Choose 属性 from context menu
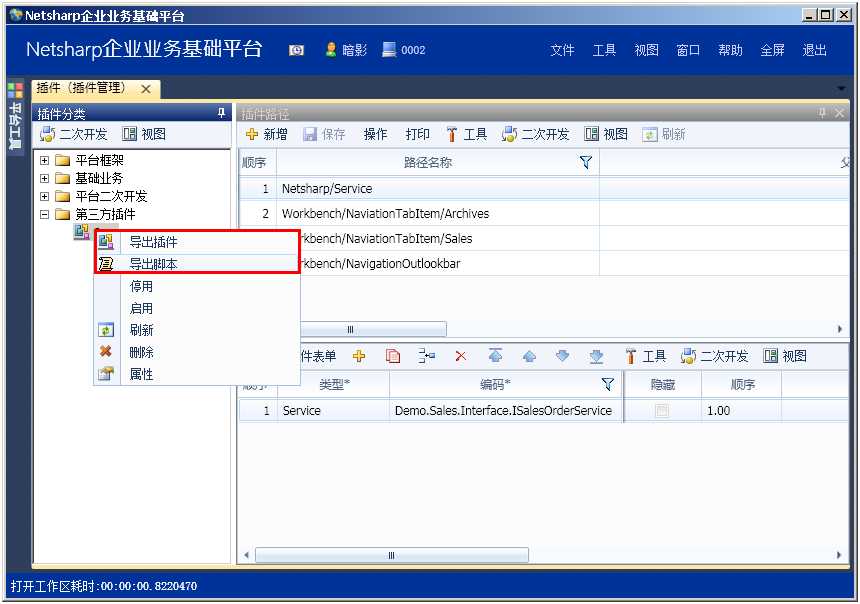 tap(197, 374)
